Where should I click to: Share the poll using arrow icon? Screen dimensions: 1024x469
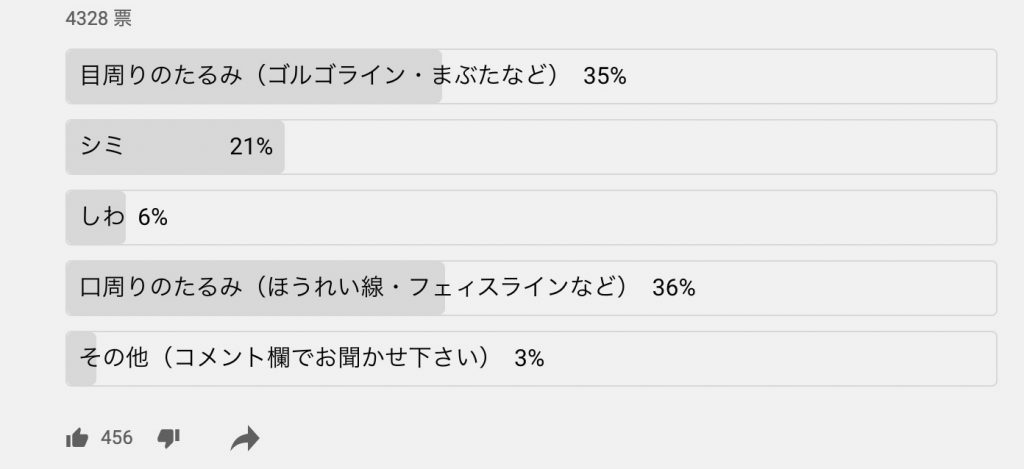[245, 439]
